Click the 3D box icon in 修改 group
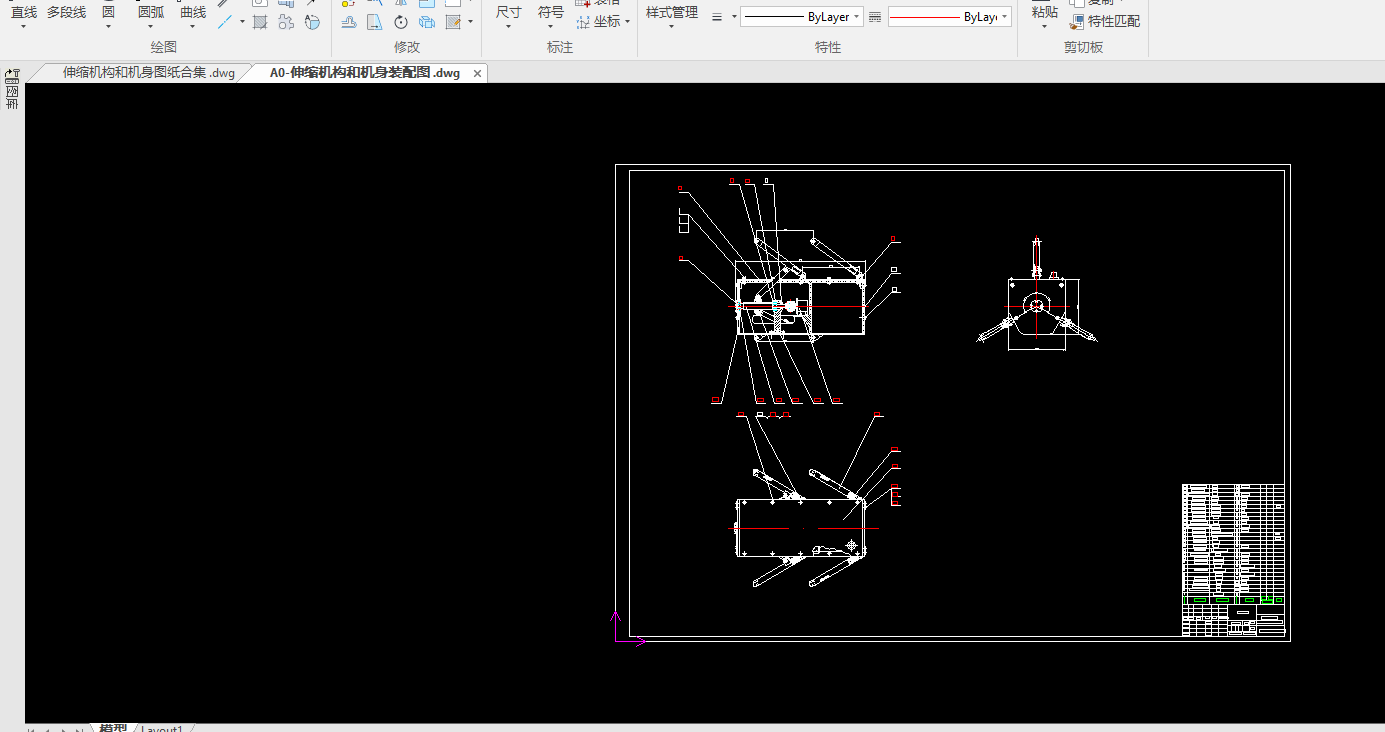Image resolution: width=1385 pixels, height=732 pixels. (x=427, y=21)
